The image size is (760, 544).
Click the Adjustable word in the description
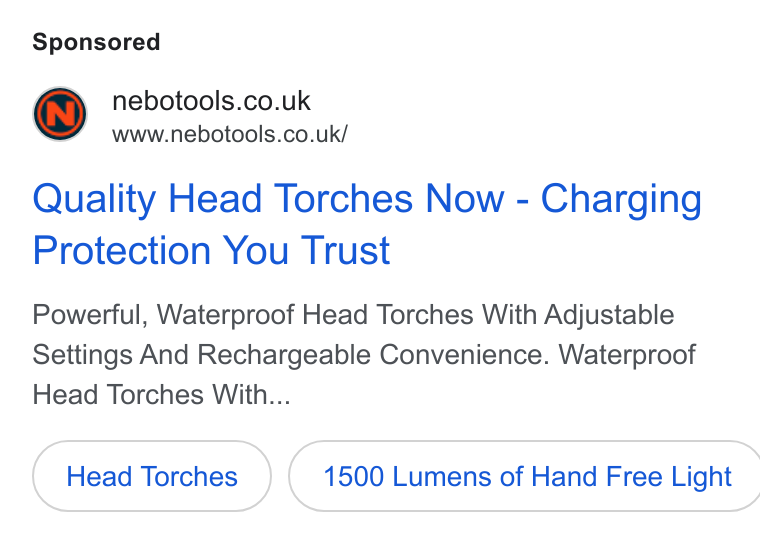coord(609,315)
